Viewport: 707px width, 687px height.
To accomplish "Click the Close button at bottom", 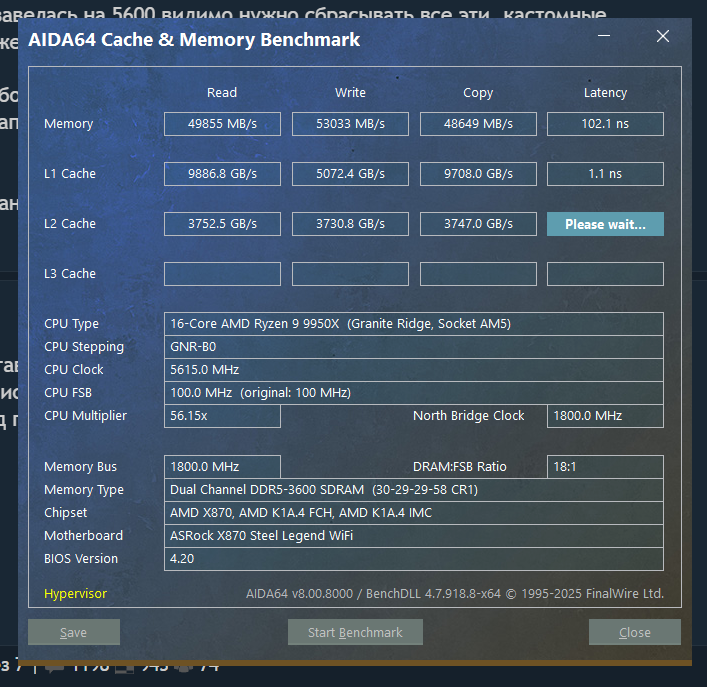I will pos(635,632).
